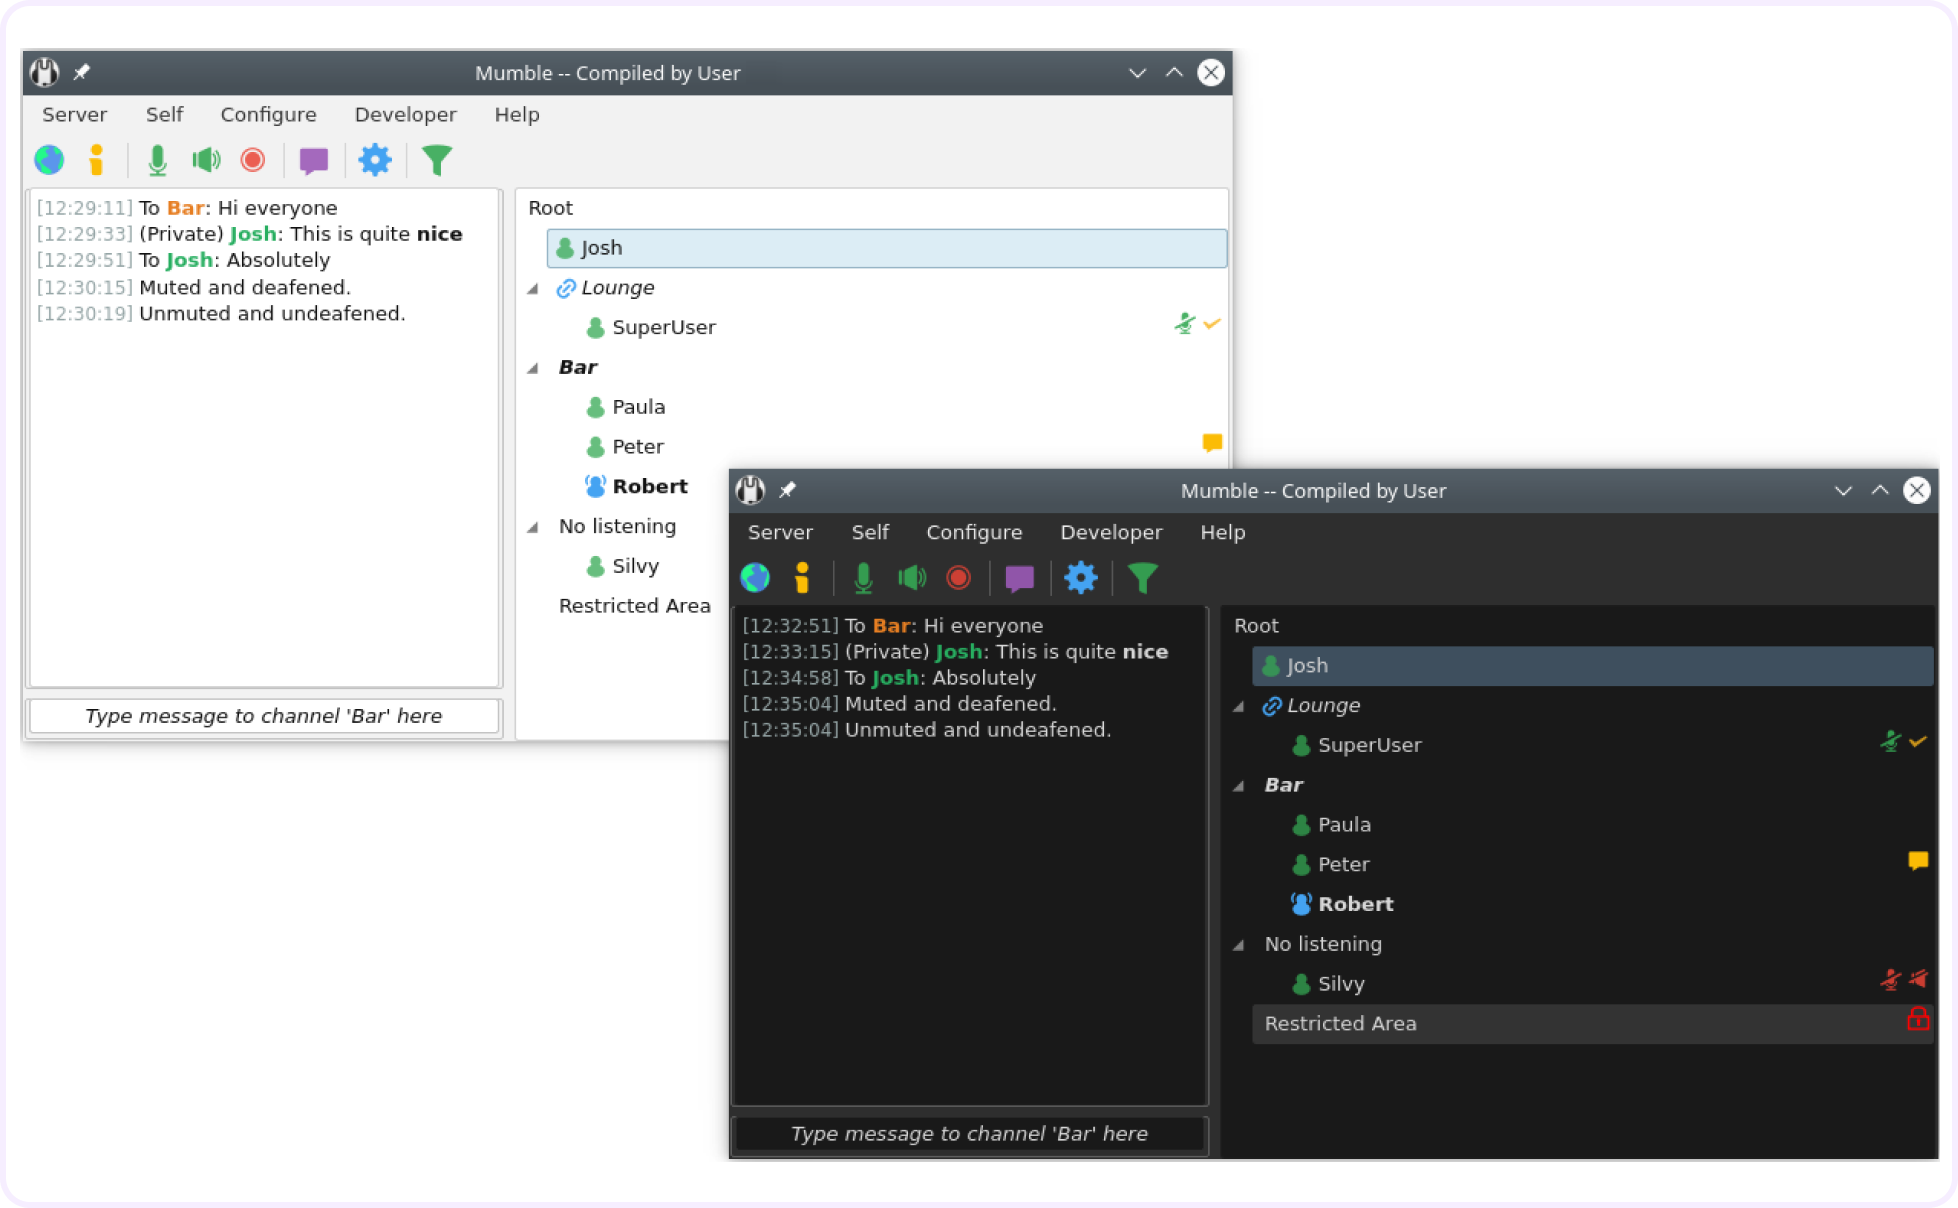Open Self menu in light window

164,114
